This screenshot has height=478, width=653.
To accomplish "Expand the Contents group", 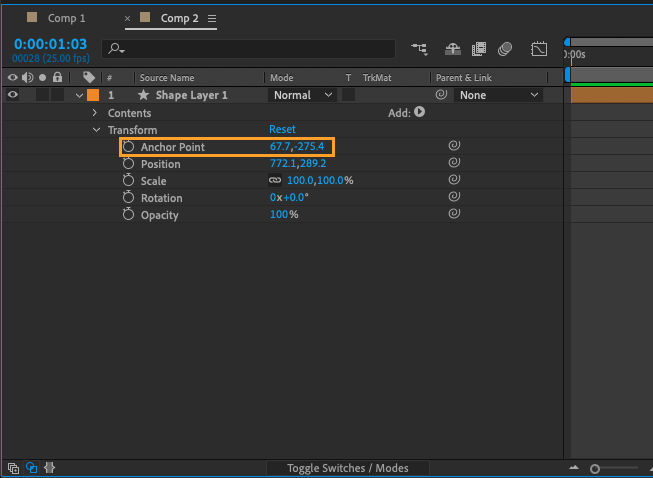I will pyautogui.click(x=96, y=113).
